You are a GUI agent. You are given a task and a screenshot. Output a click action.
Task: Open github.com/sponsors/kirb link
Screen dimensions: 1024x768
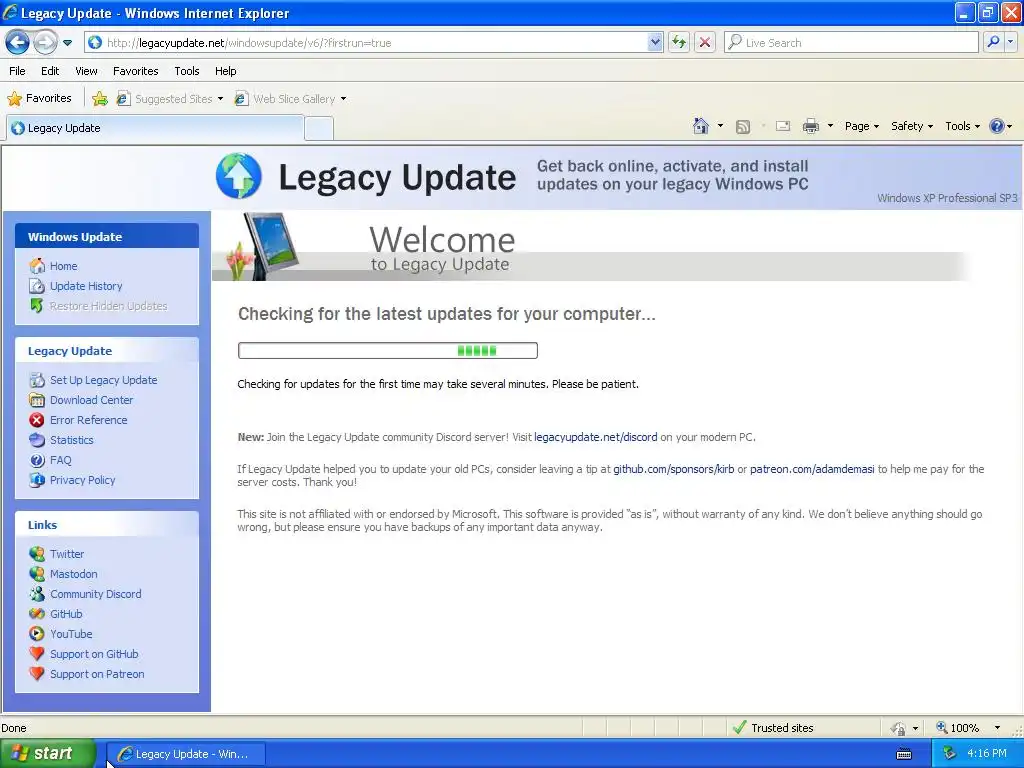pyautogui.click(x=673, y=469)
